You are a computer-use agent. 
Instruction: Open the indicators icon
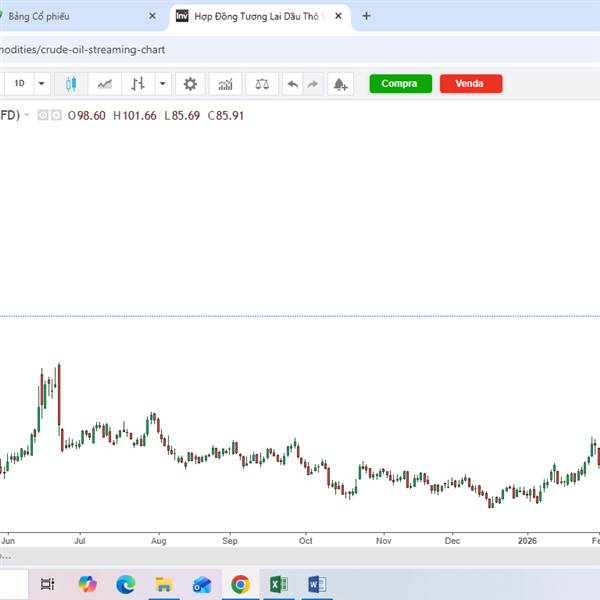pyautogui.click(x=225, y=83)
